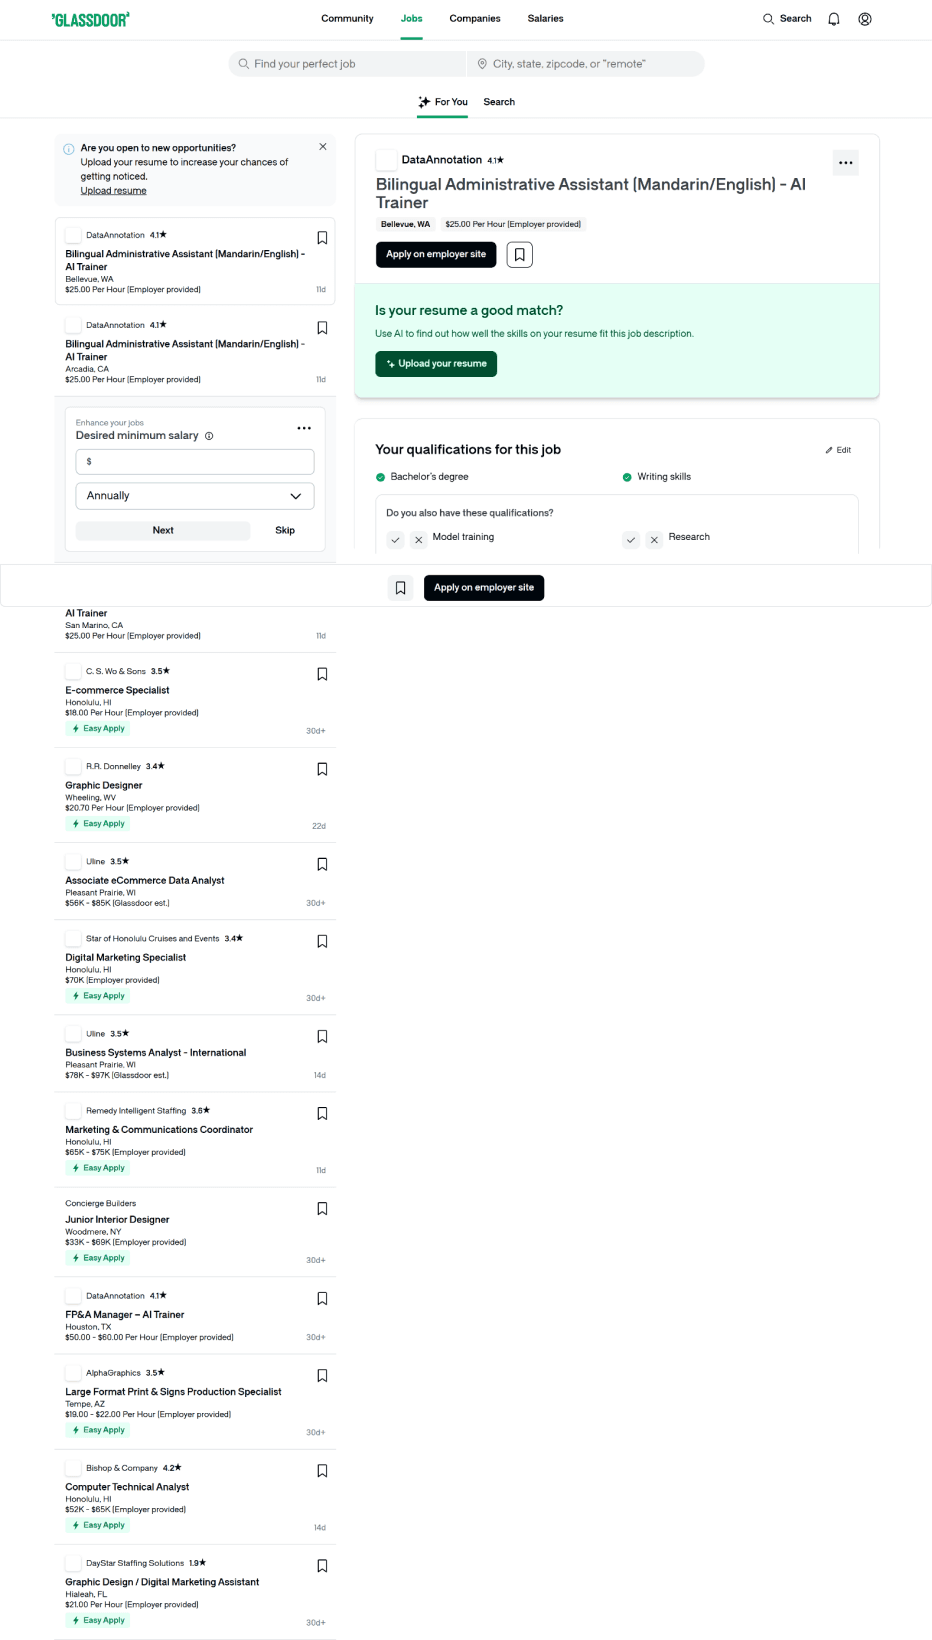Open job detail three-dot options menu
The width and height of the screenshot is (932, 1640).
[846, 163]
